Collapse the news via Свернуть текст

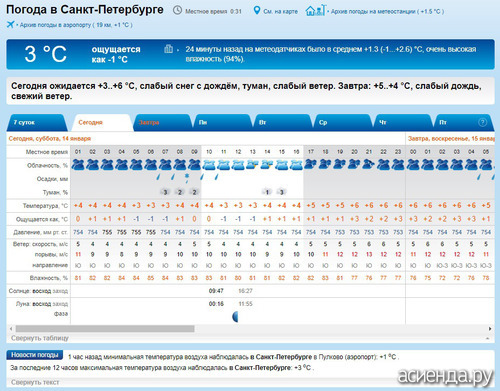click(x=35, y=382)
